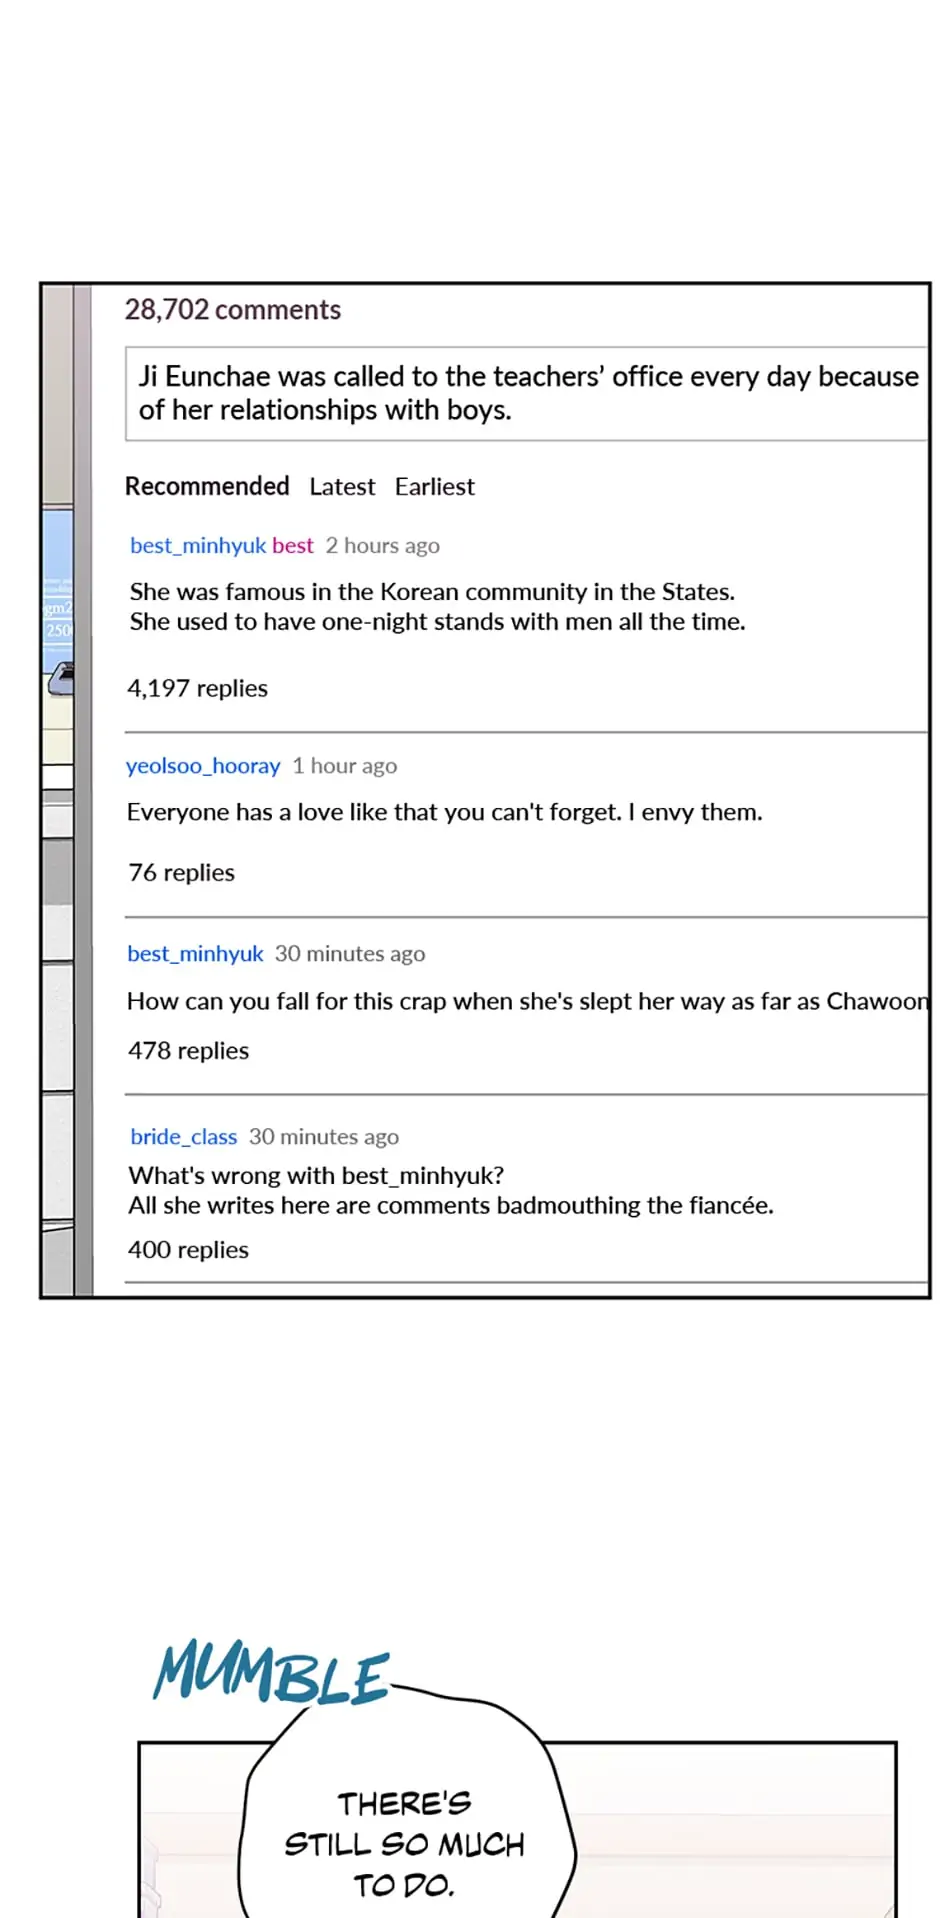Image resolution: width=940 pixels, height=1918 pixels.
Task: Click the 28,702 comments header
Action: tap(233, 310)
